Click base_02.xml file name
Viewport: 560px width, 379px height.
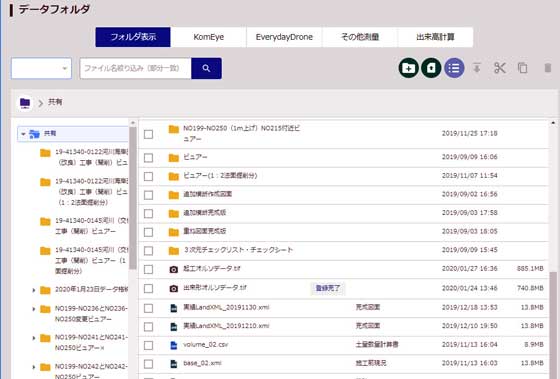[202, 363]
